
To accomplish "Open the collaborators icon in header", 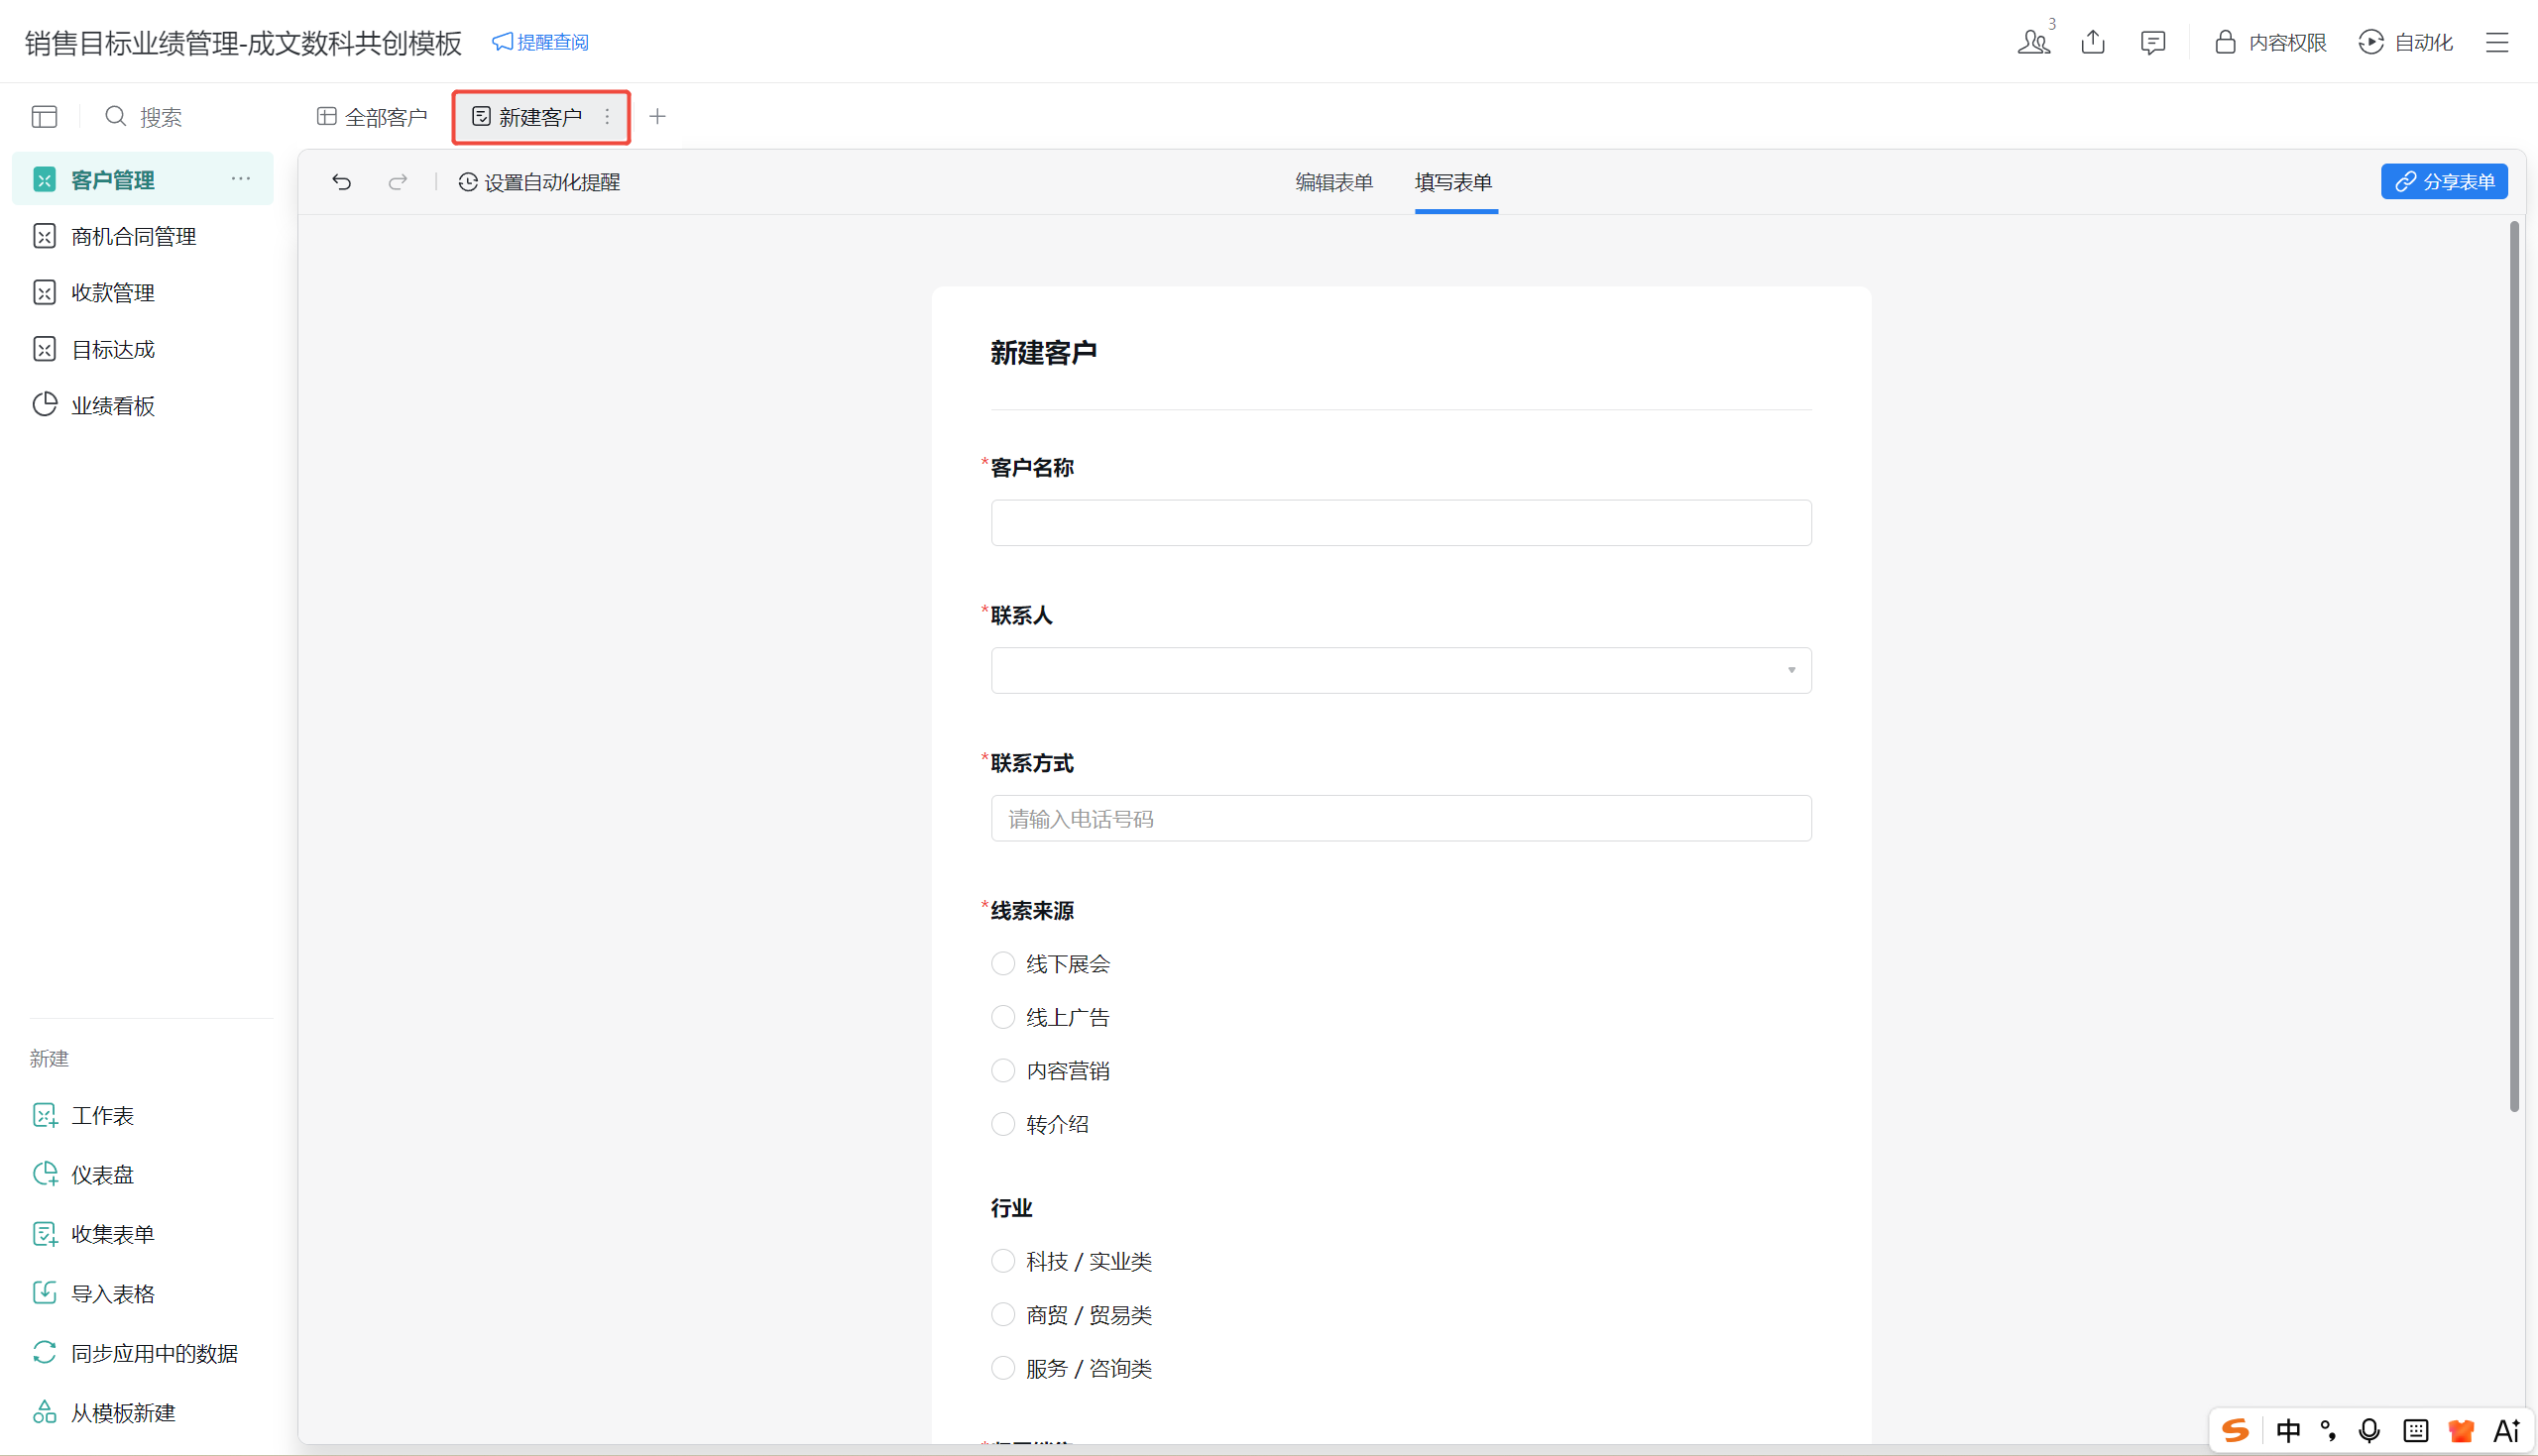I will 2033,42.
